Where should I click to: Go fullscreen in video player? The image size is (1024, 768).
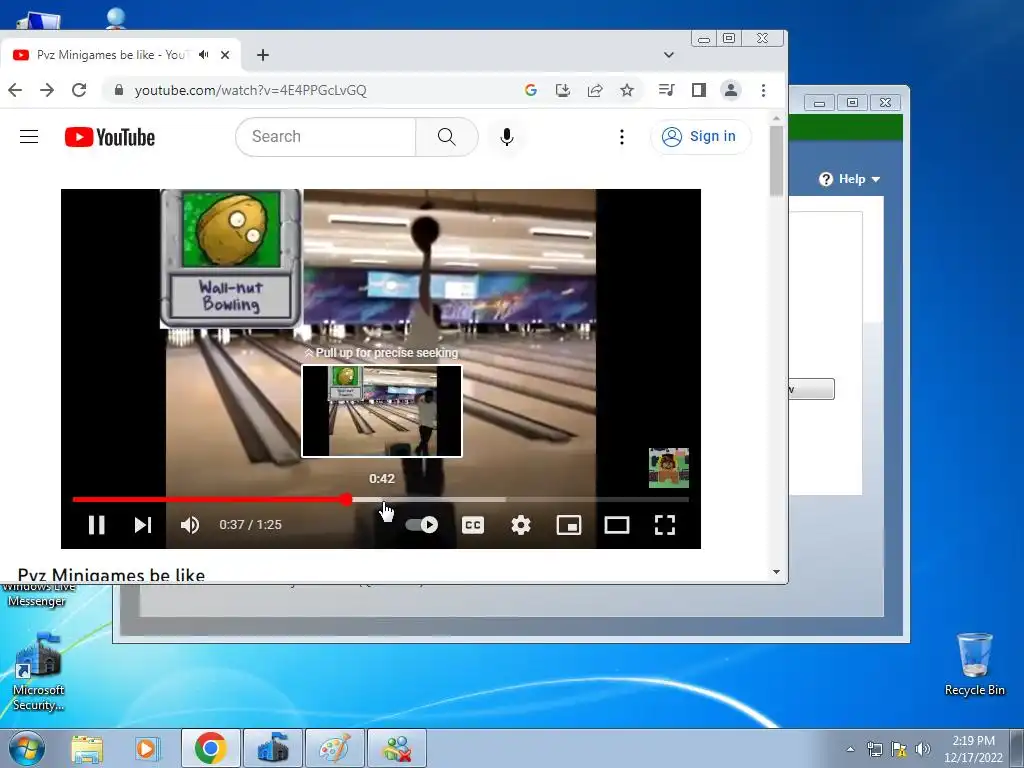[x=665, y=525]
